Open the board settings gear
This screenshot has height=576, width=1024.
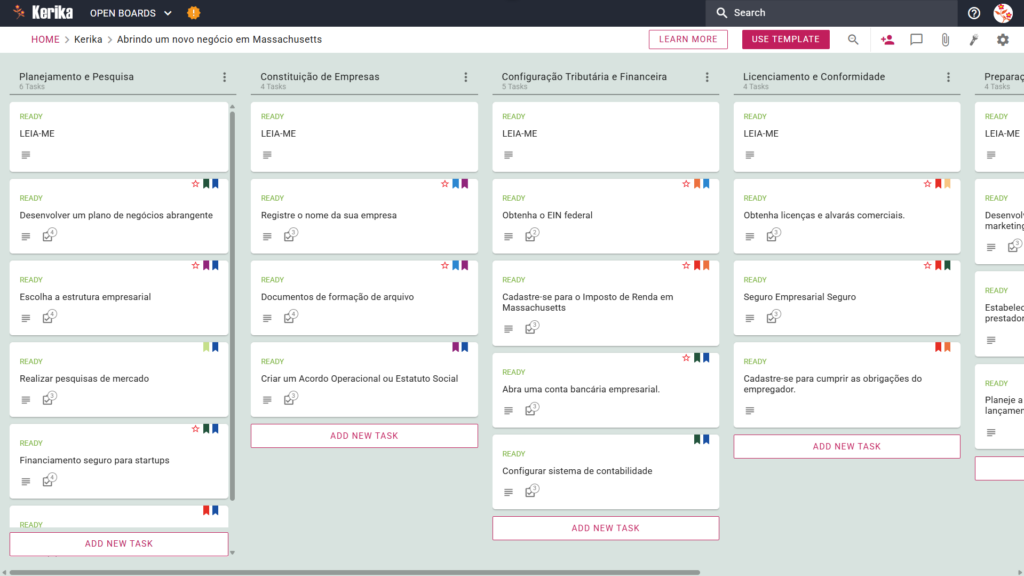point(1002,40)
